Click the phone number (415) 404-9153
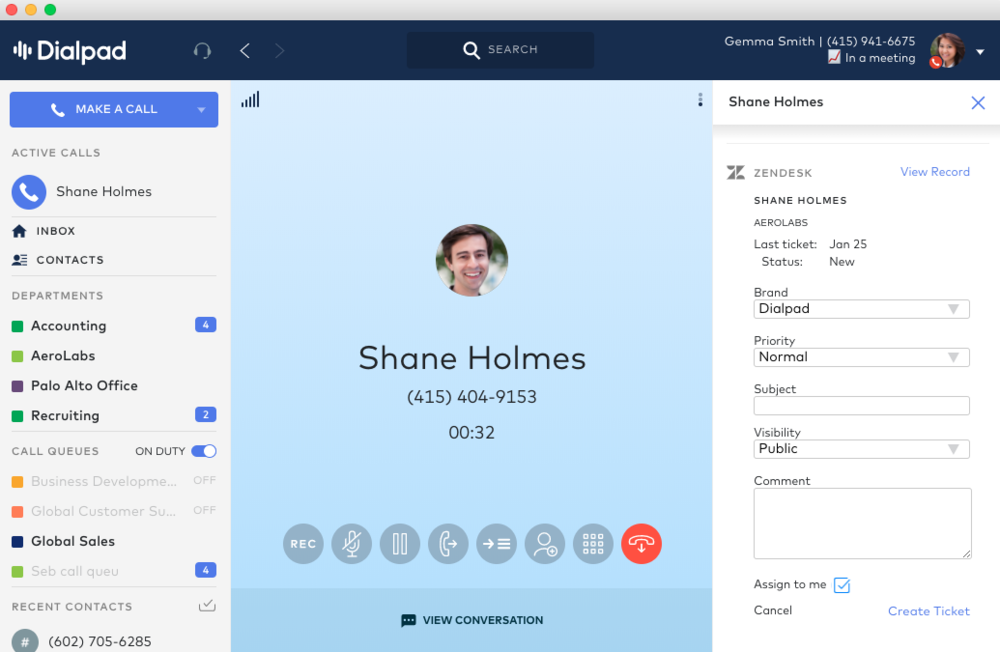The width and height of the screenshot is (1000, 652). (472, 397)
